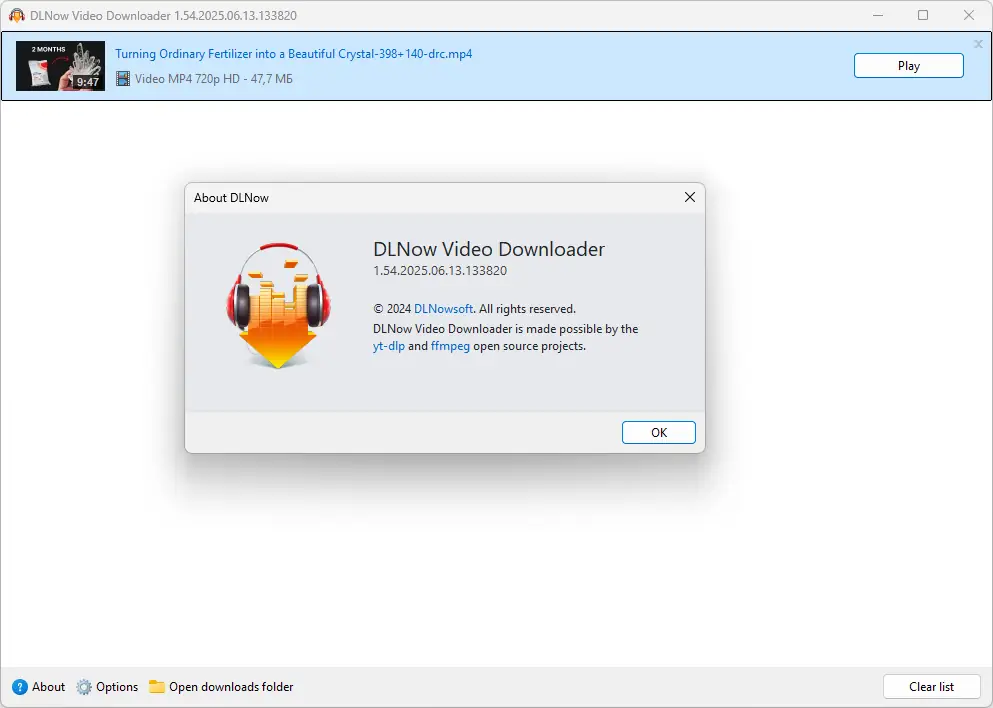Click the question mark inside the About badge

click(22, 687)
